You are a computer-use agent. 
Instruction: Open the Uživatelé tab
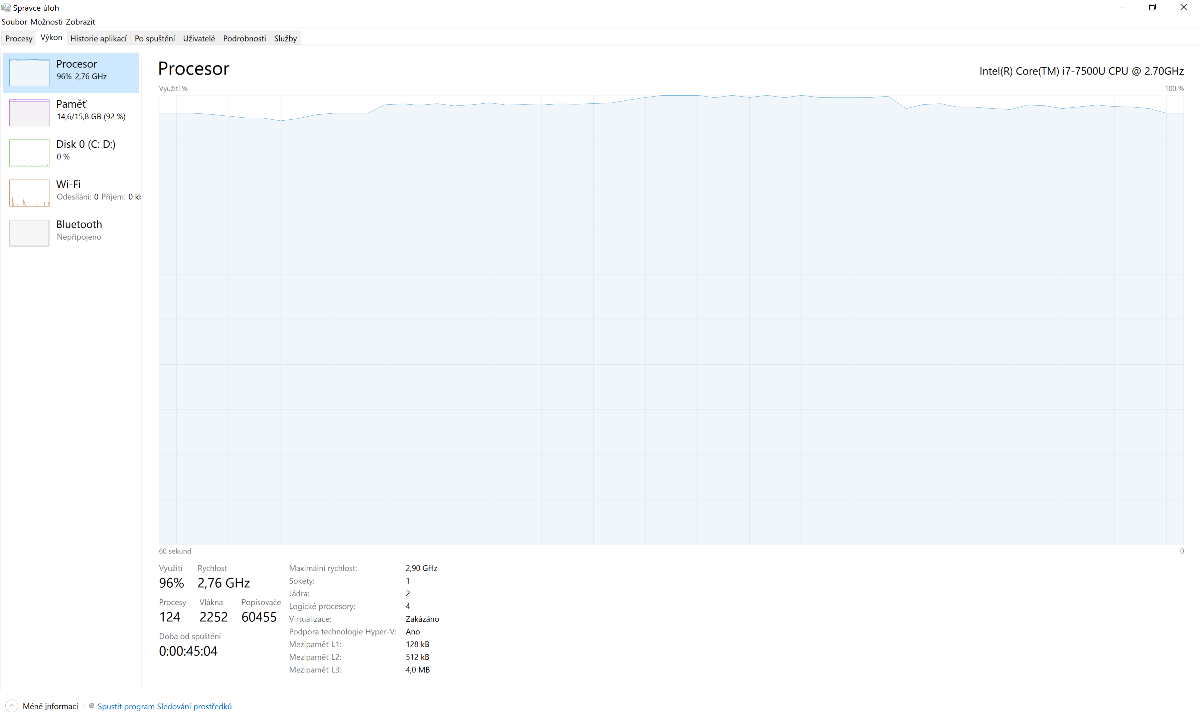199,38
